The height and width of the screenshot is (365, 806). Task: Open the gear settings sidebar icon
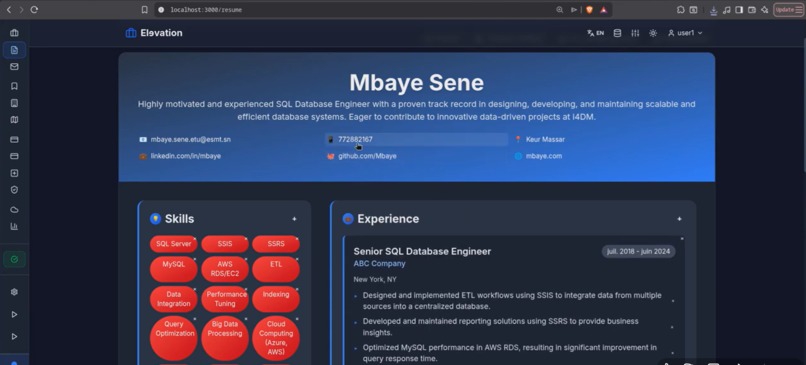click(x=14, y=291)
